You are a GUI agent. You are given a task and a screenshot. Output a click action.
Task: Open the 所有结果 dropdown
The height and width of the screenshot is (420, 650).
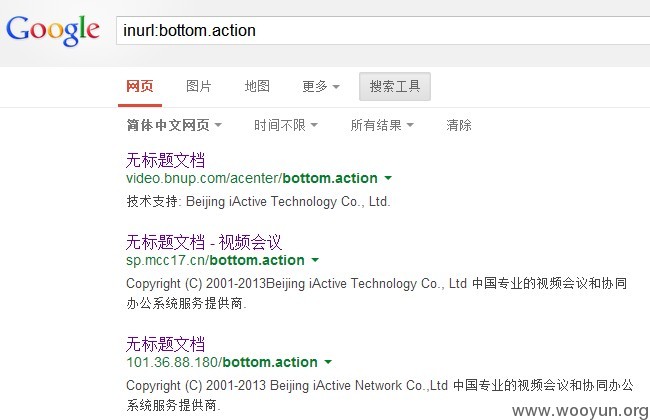tap(382, 125)
